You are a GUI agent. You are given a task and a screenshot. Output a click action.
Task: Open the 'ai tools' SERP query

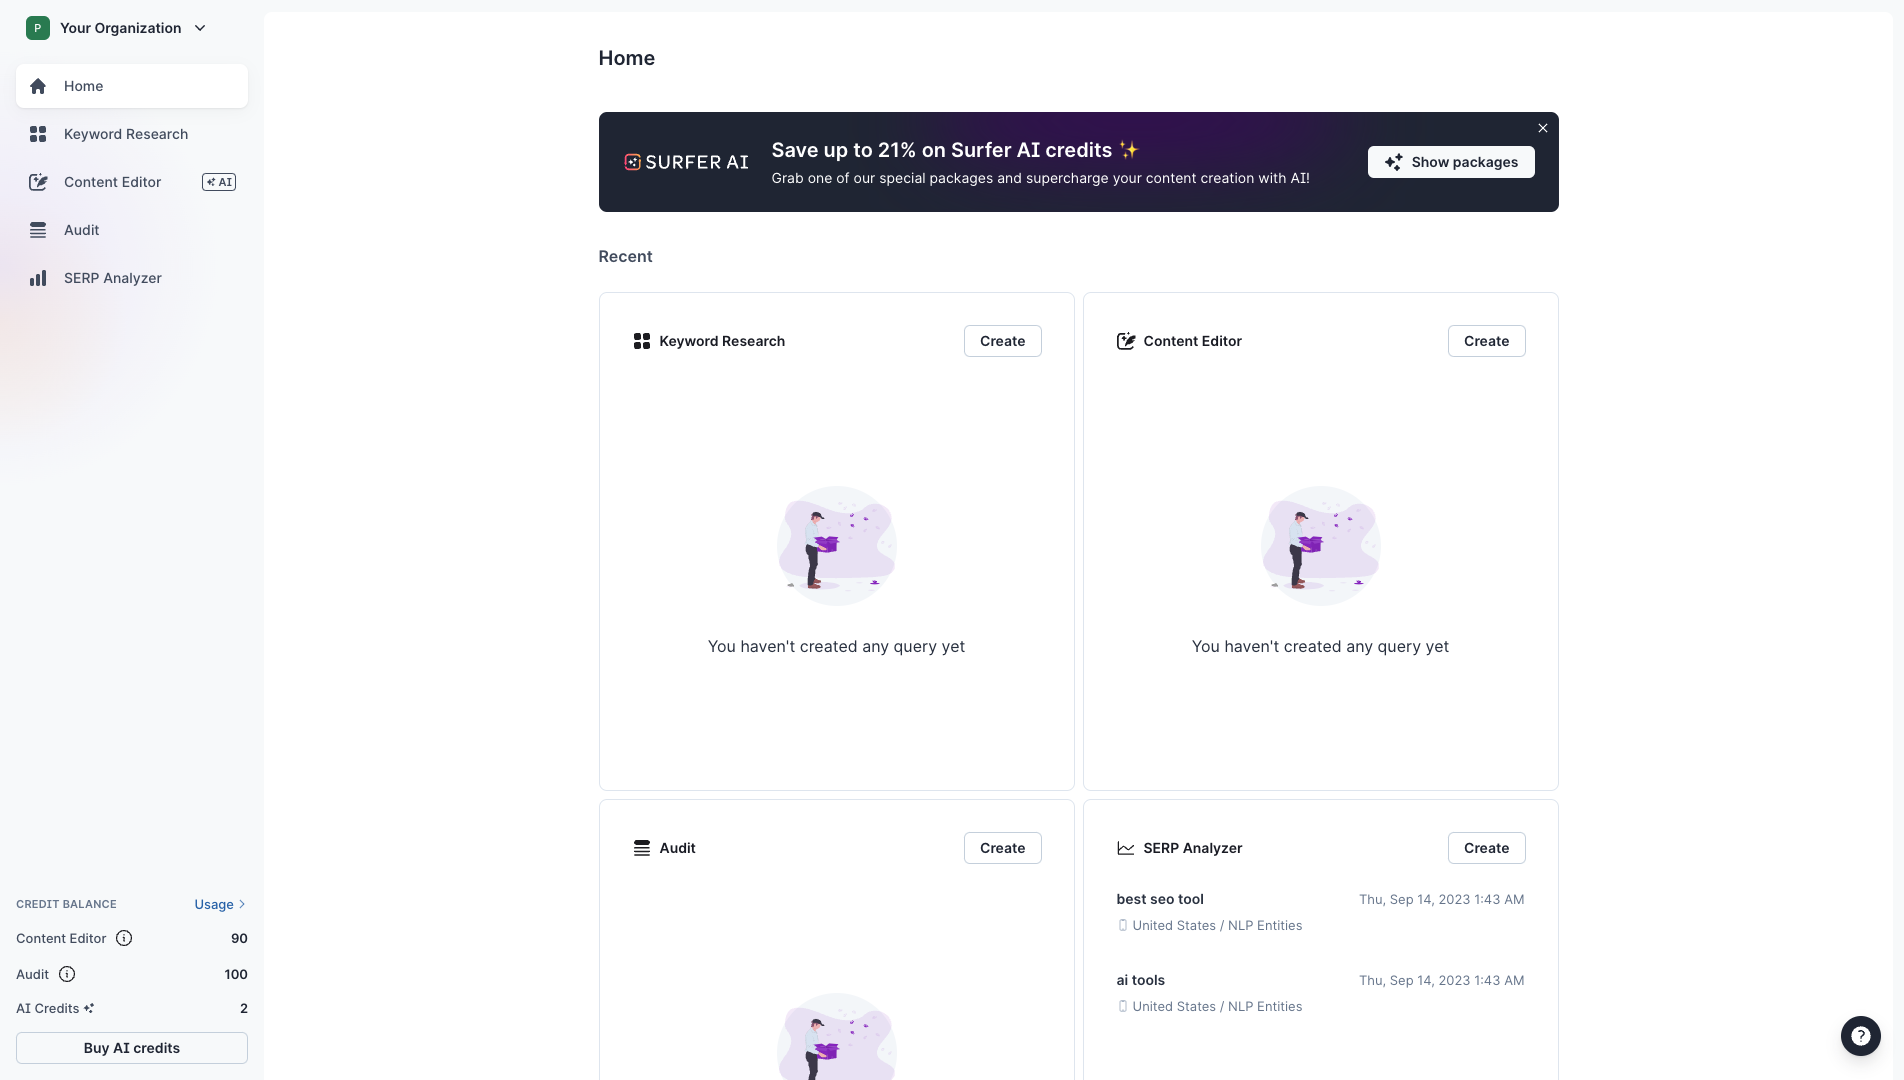coord(1140,980)
